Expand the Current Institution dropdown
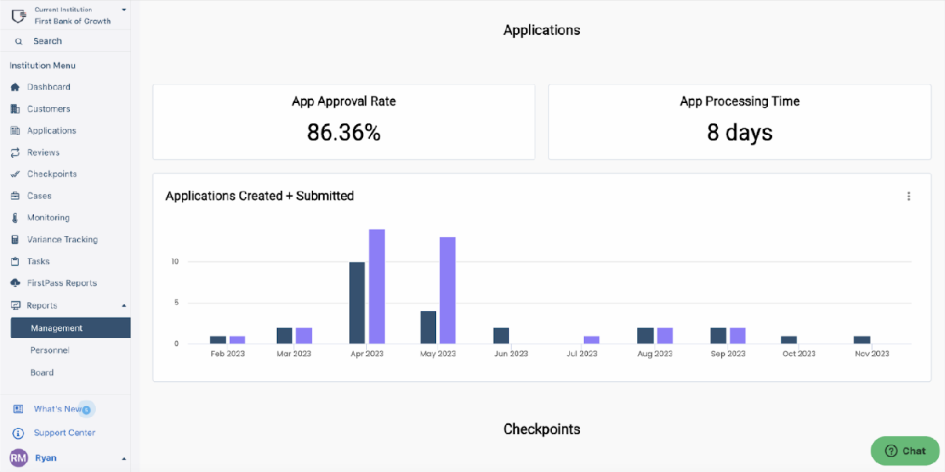 123,10
